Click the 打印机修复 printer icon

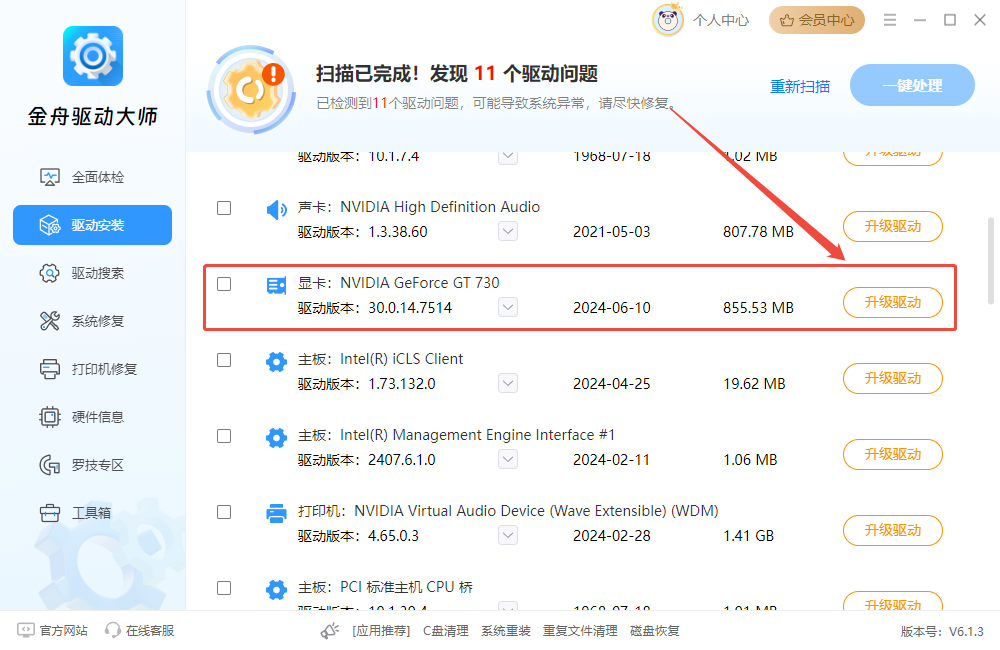point(50,369)
